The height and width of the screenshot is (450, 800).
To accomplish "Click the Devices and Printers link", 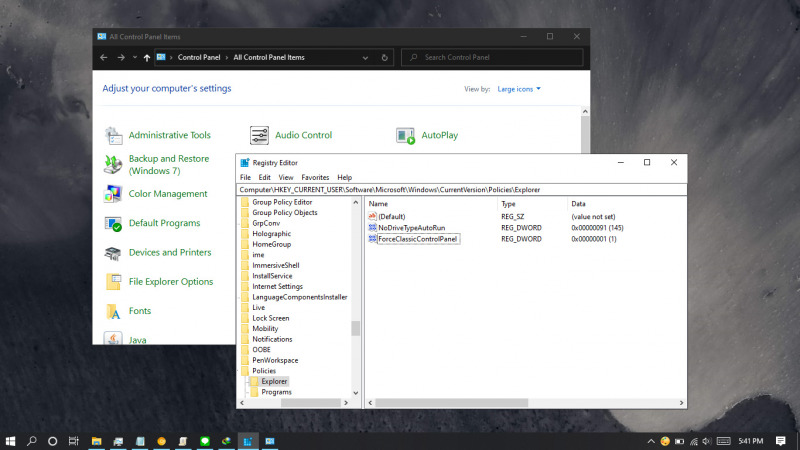I will (170, 253).
